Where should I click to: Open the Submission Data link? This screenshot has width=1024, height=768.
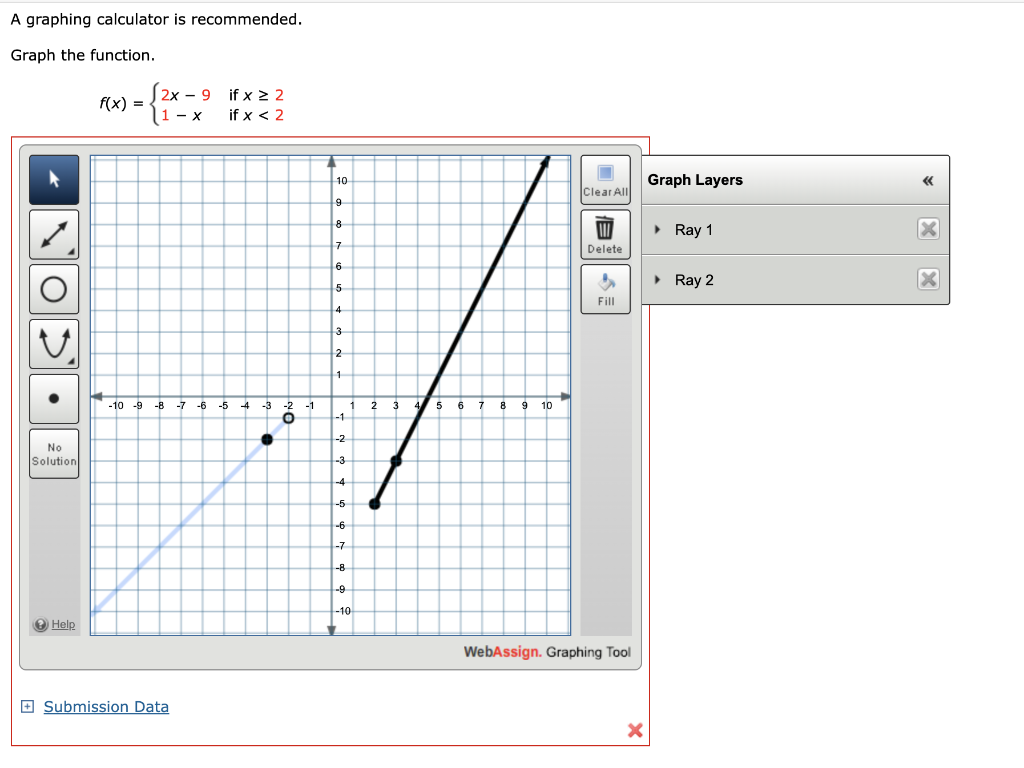105,707
